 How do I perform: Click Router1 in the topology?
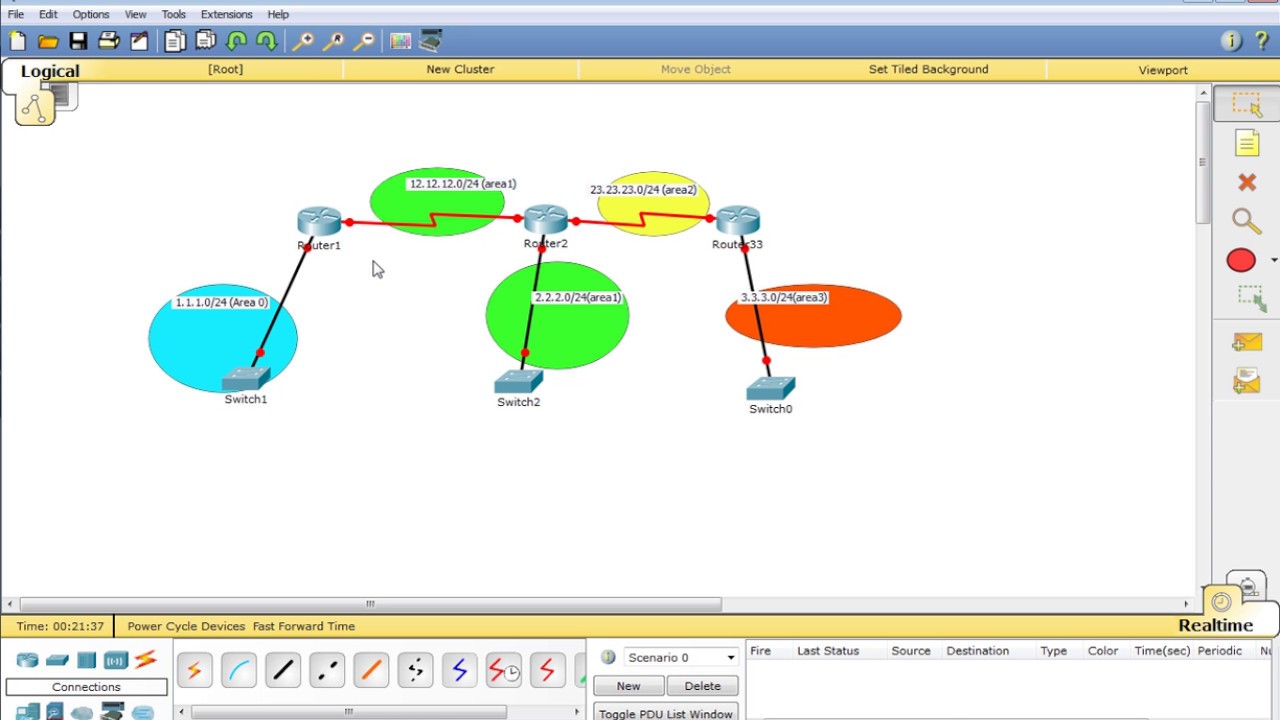coord(319,222)
